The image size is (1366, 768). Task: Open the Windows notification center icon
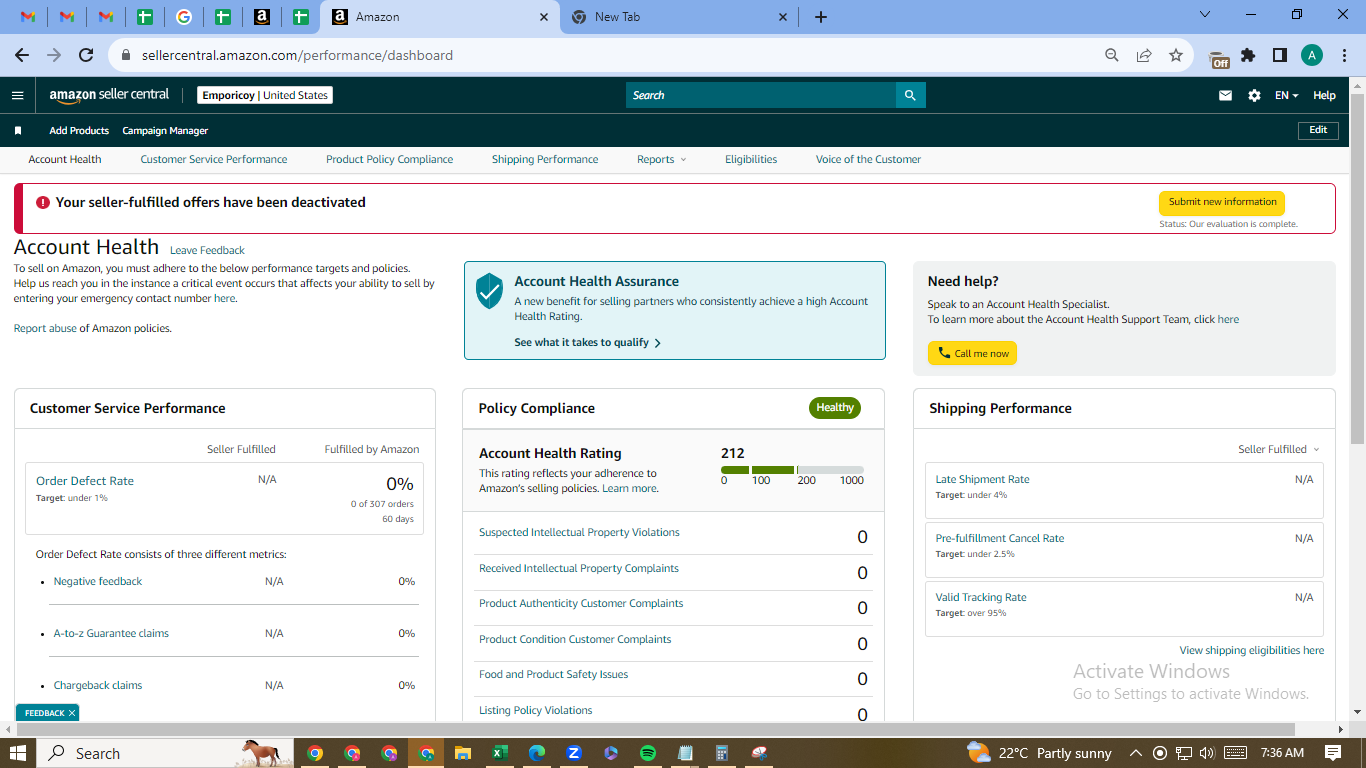click(1333, 753)
